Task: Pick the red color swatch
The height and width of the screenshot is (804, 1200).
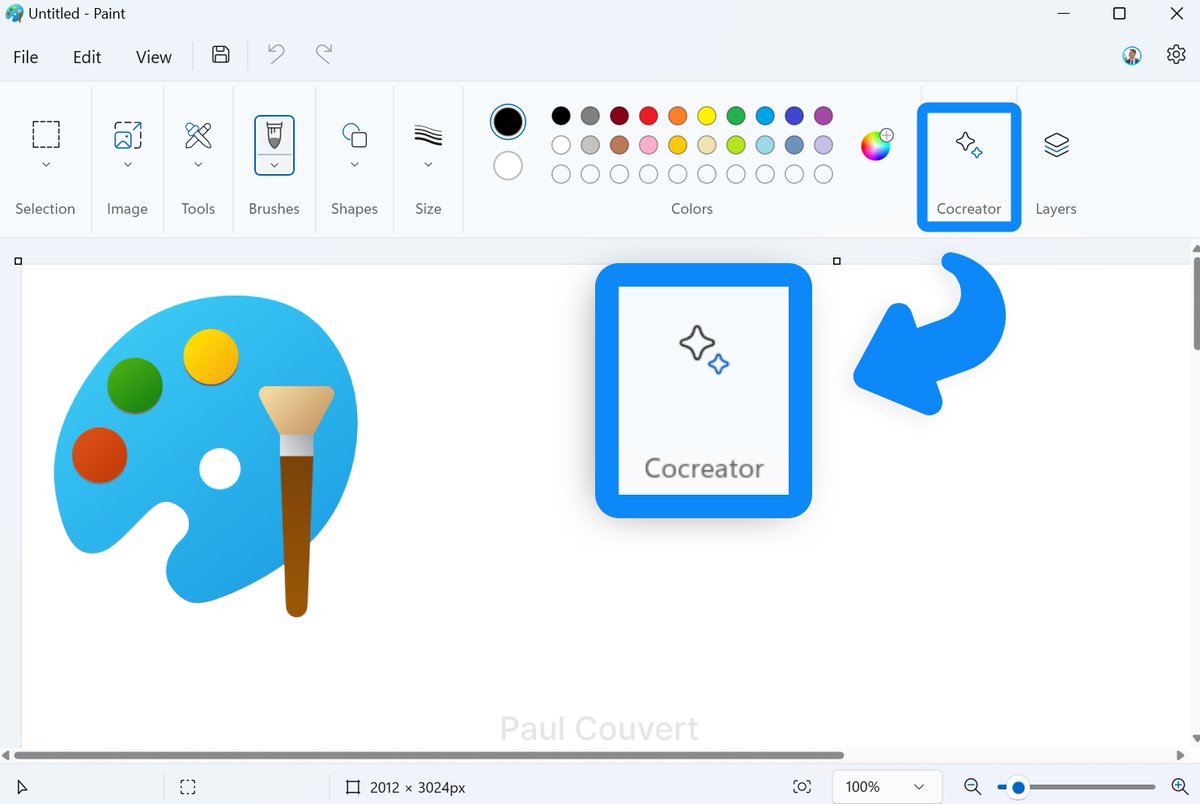Action: click(648, 116)
